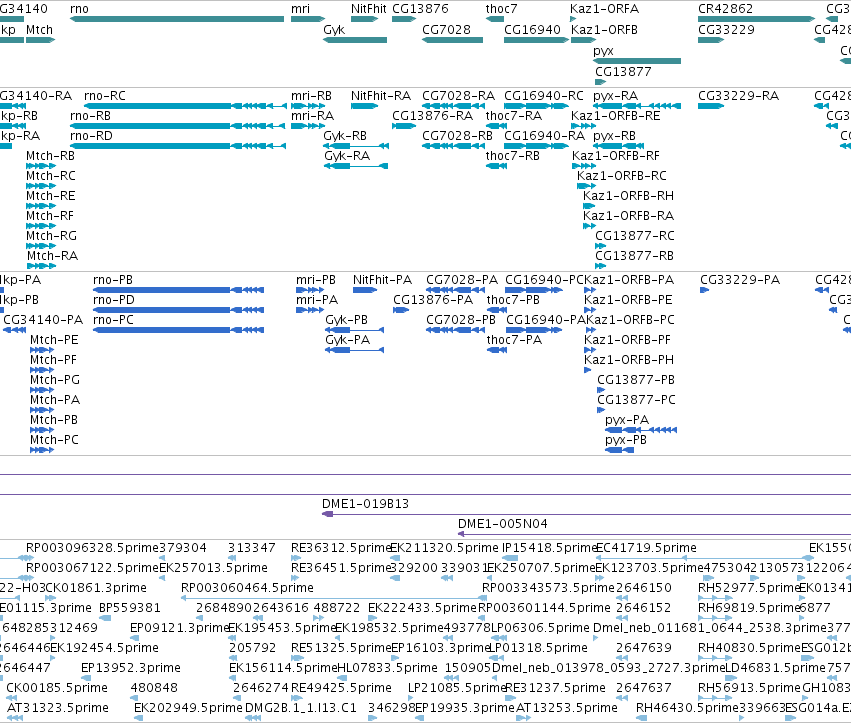The image size is (851, 723).
Task: Open transcript rno-RC
Action: tap(105, 96)
